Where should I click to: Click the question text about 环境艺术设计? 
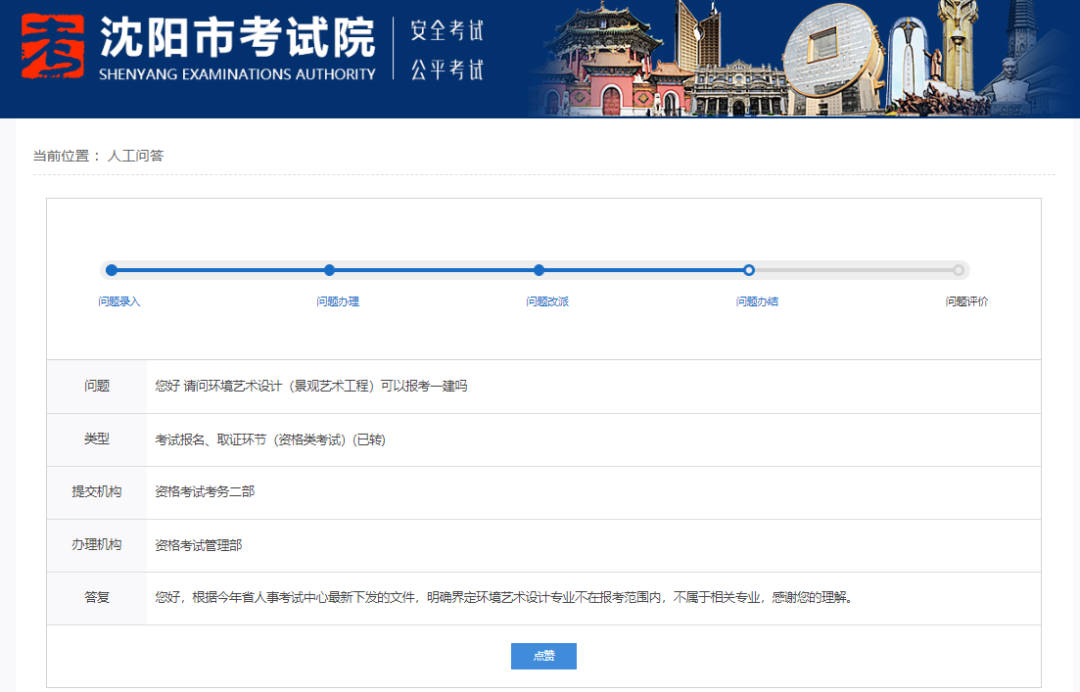[311, 386]
